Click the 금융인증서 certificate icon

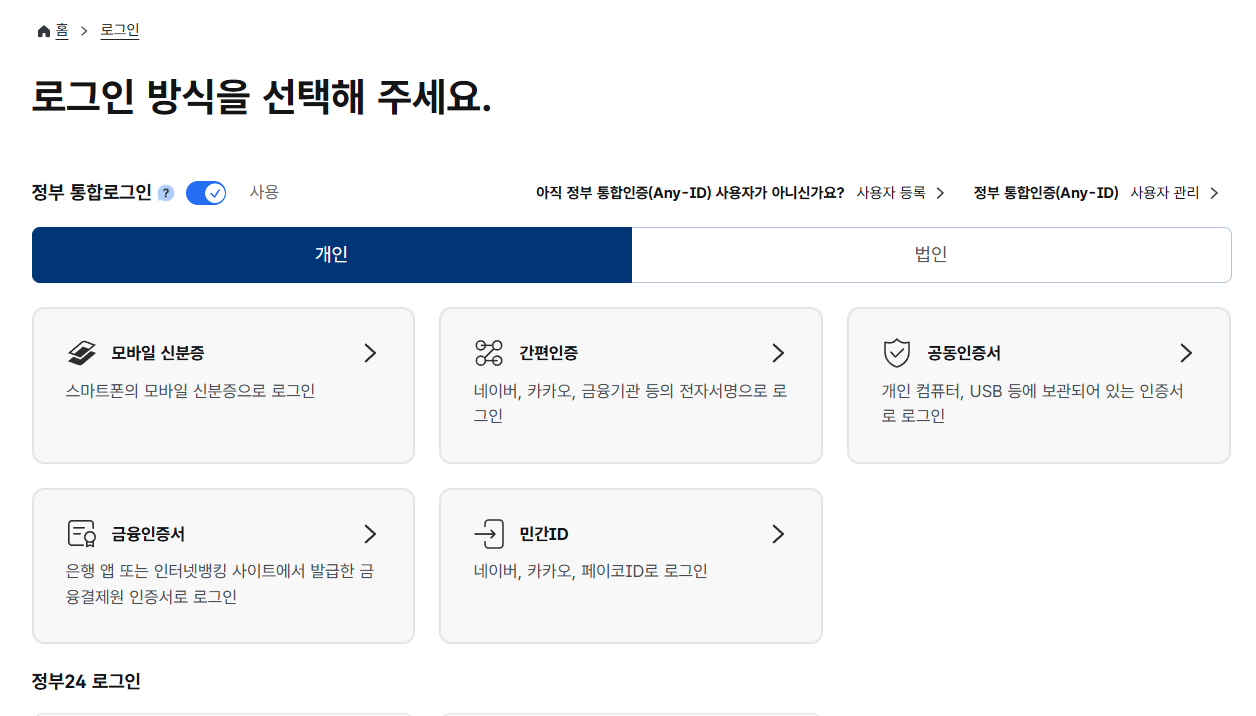pyautogui.click(x=82, y=534)
